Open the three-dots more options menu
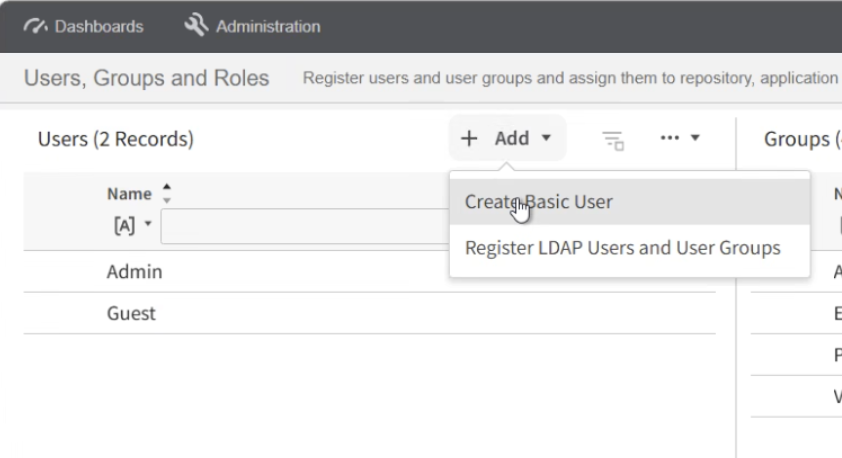 coord(670,138)
